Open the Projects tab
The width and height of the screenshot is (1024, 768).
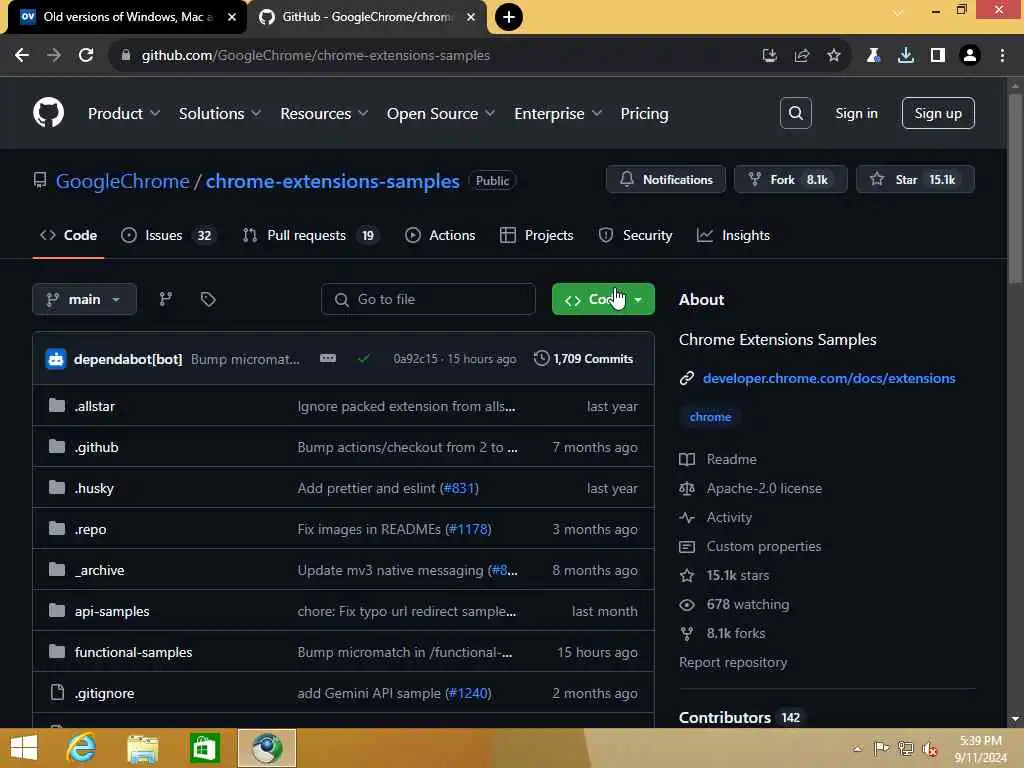click(x=536, y=235)
